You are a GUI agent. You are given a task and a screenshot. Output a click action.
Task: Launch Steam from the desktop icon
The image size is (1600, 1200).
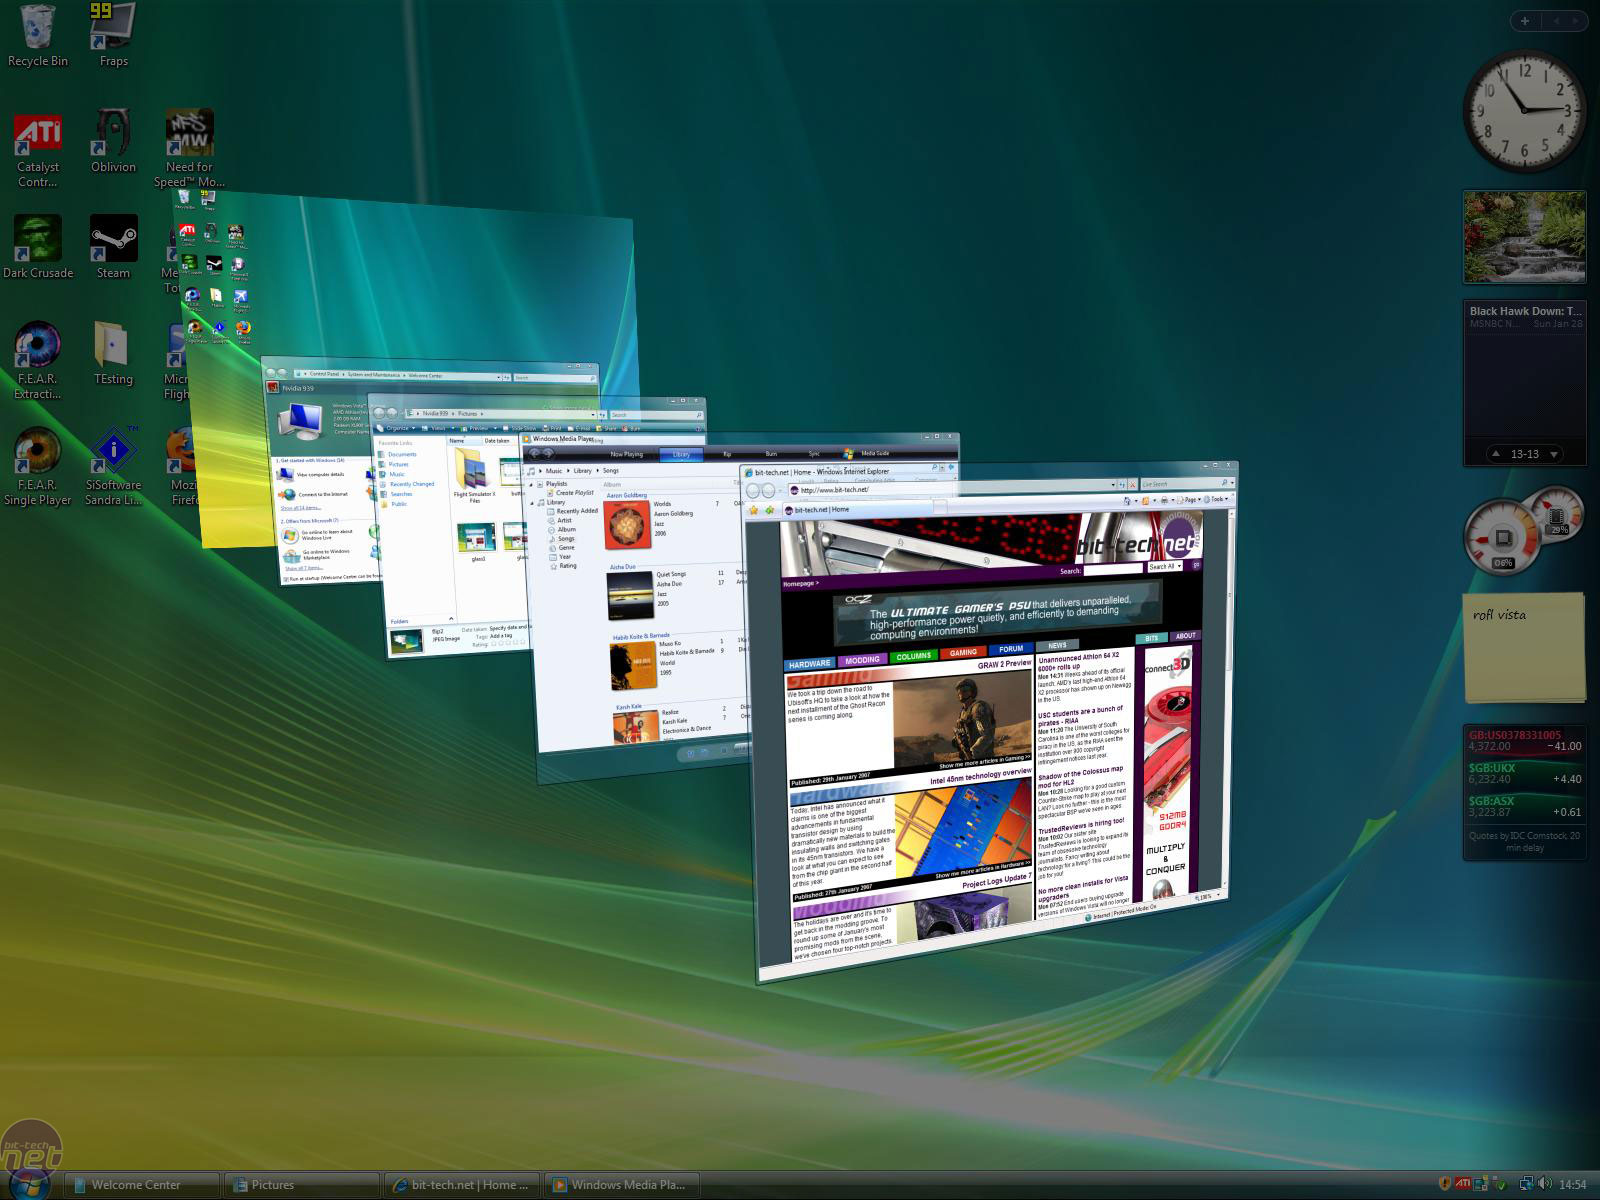113,248
